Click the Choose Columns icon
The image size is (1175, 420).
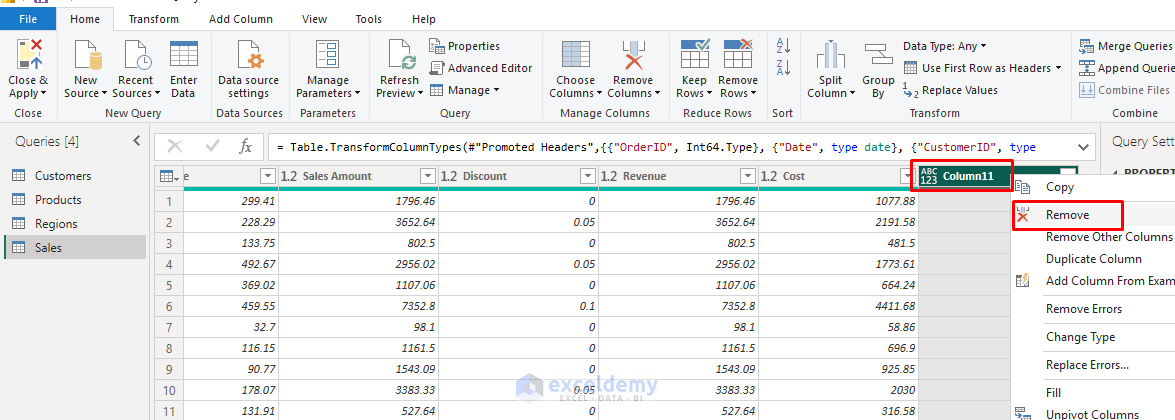[x=576, y=55]
